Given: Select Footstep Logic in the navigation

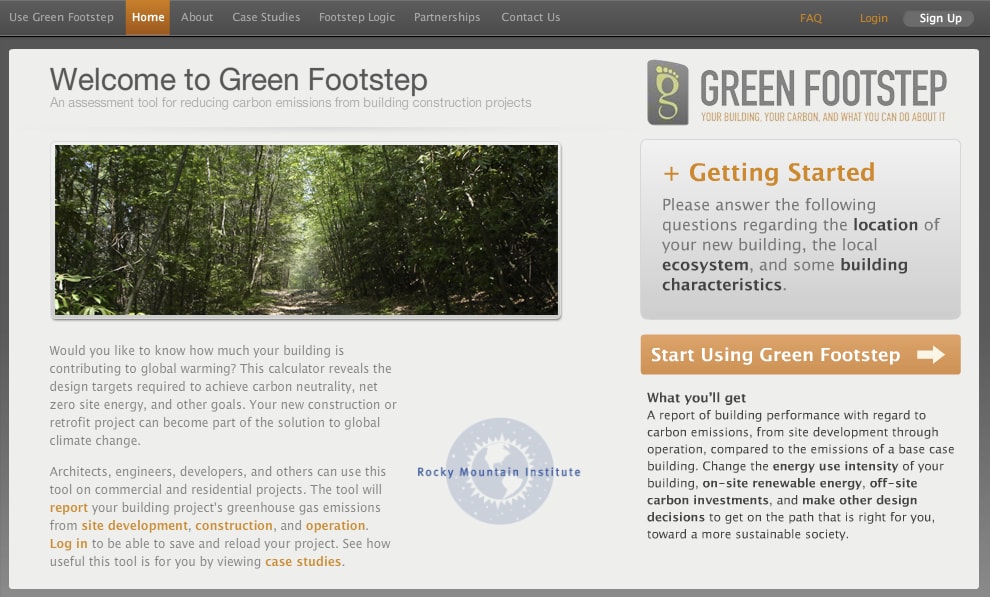Looking at the screenshot, I should [357, 17].
